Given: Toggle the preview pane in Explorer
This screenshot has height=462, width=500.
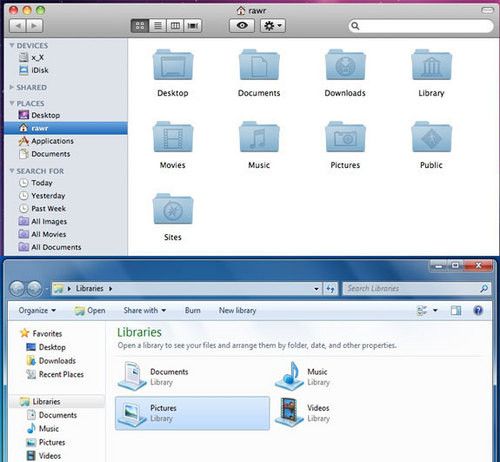Looking at the screenshot, I should coord(456,311).
